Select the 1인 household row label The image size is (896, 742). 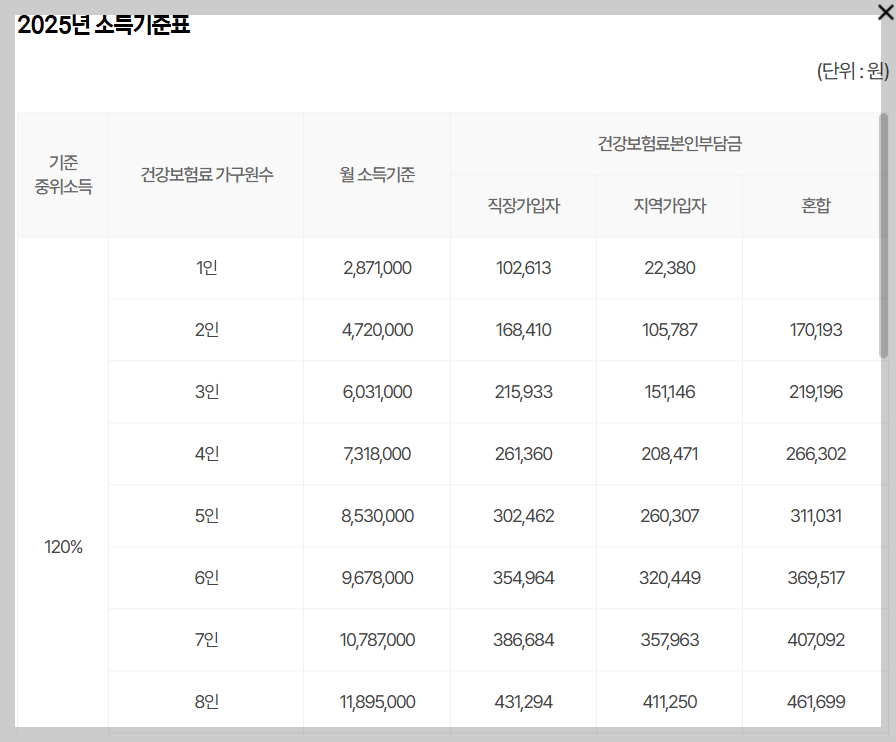(205, 268)
